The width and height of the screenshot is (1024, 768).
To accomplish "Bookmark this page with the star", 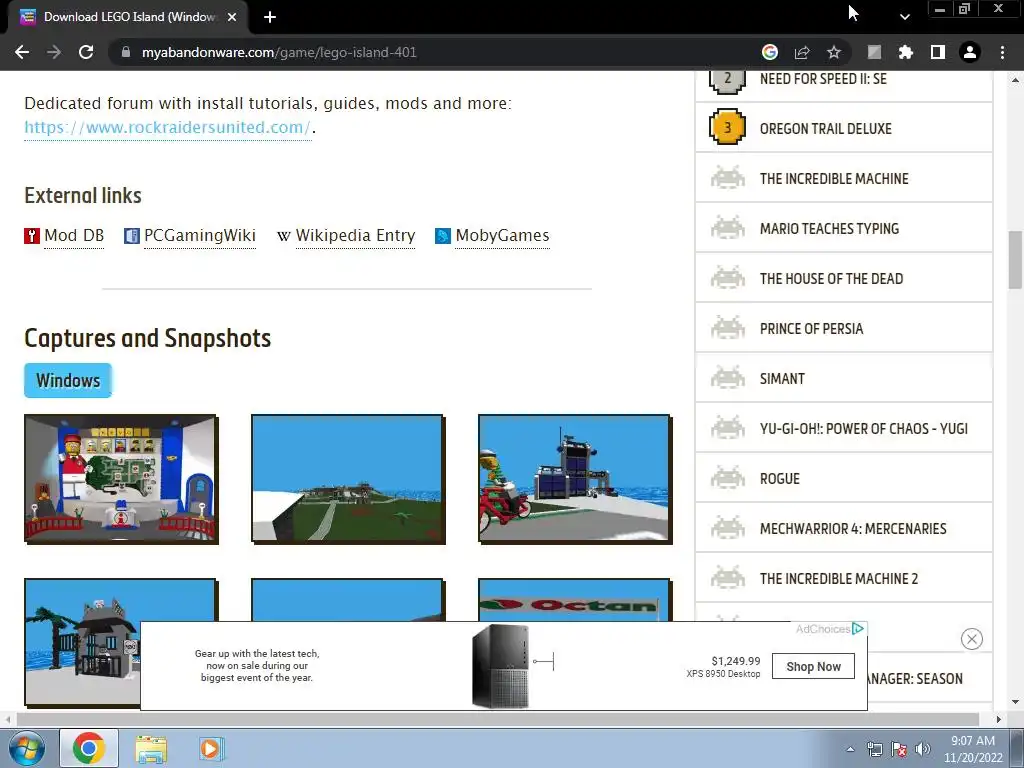I will tap(834, 52).
